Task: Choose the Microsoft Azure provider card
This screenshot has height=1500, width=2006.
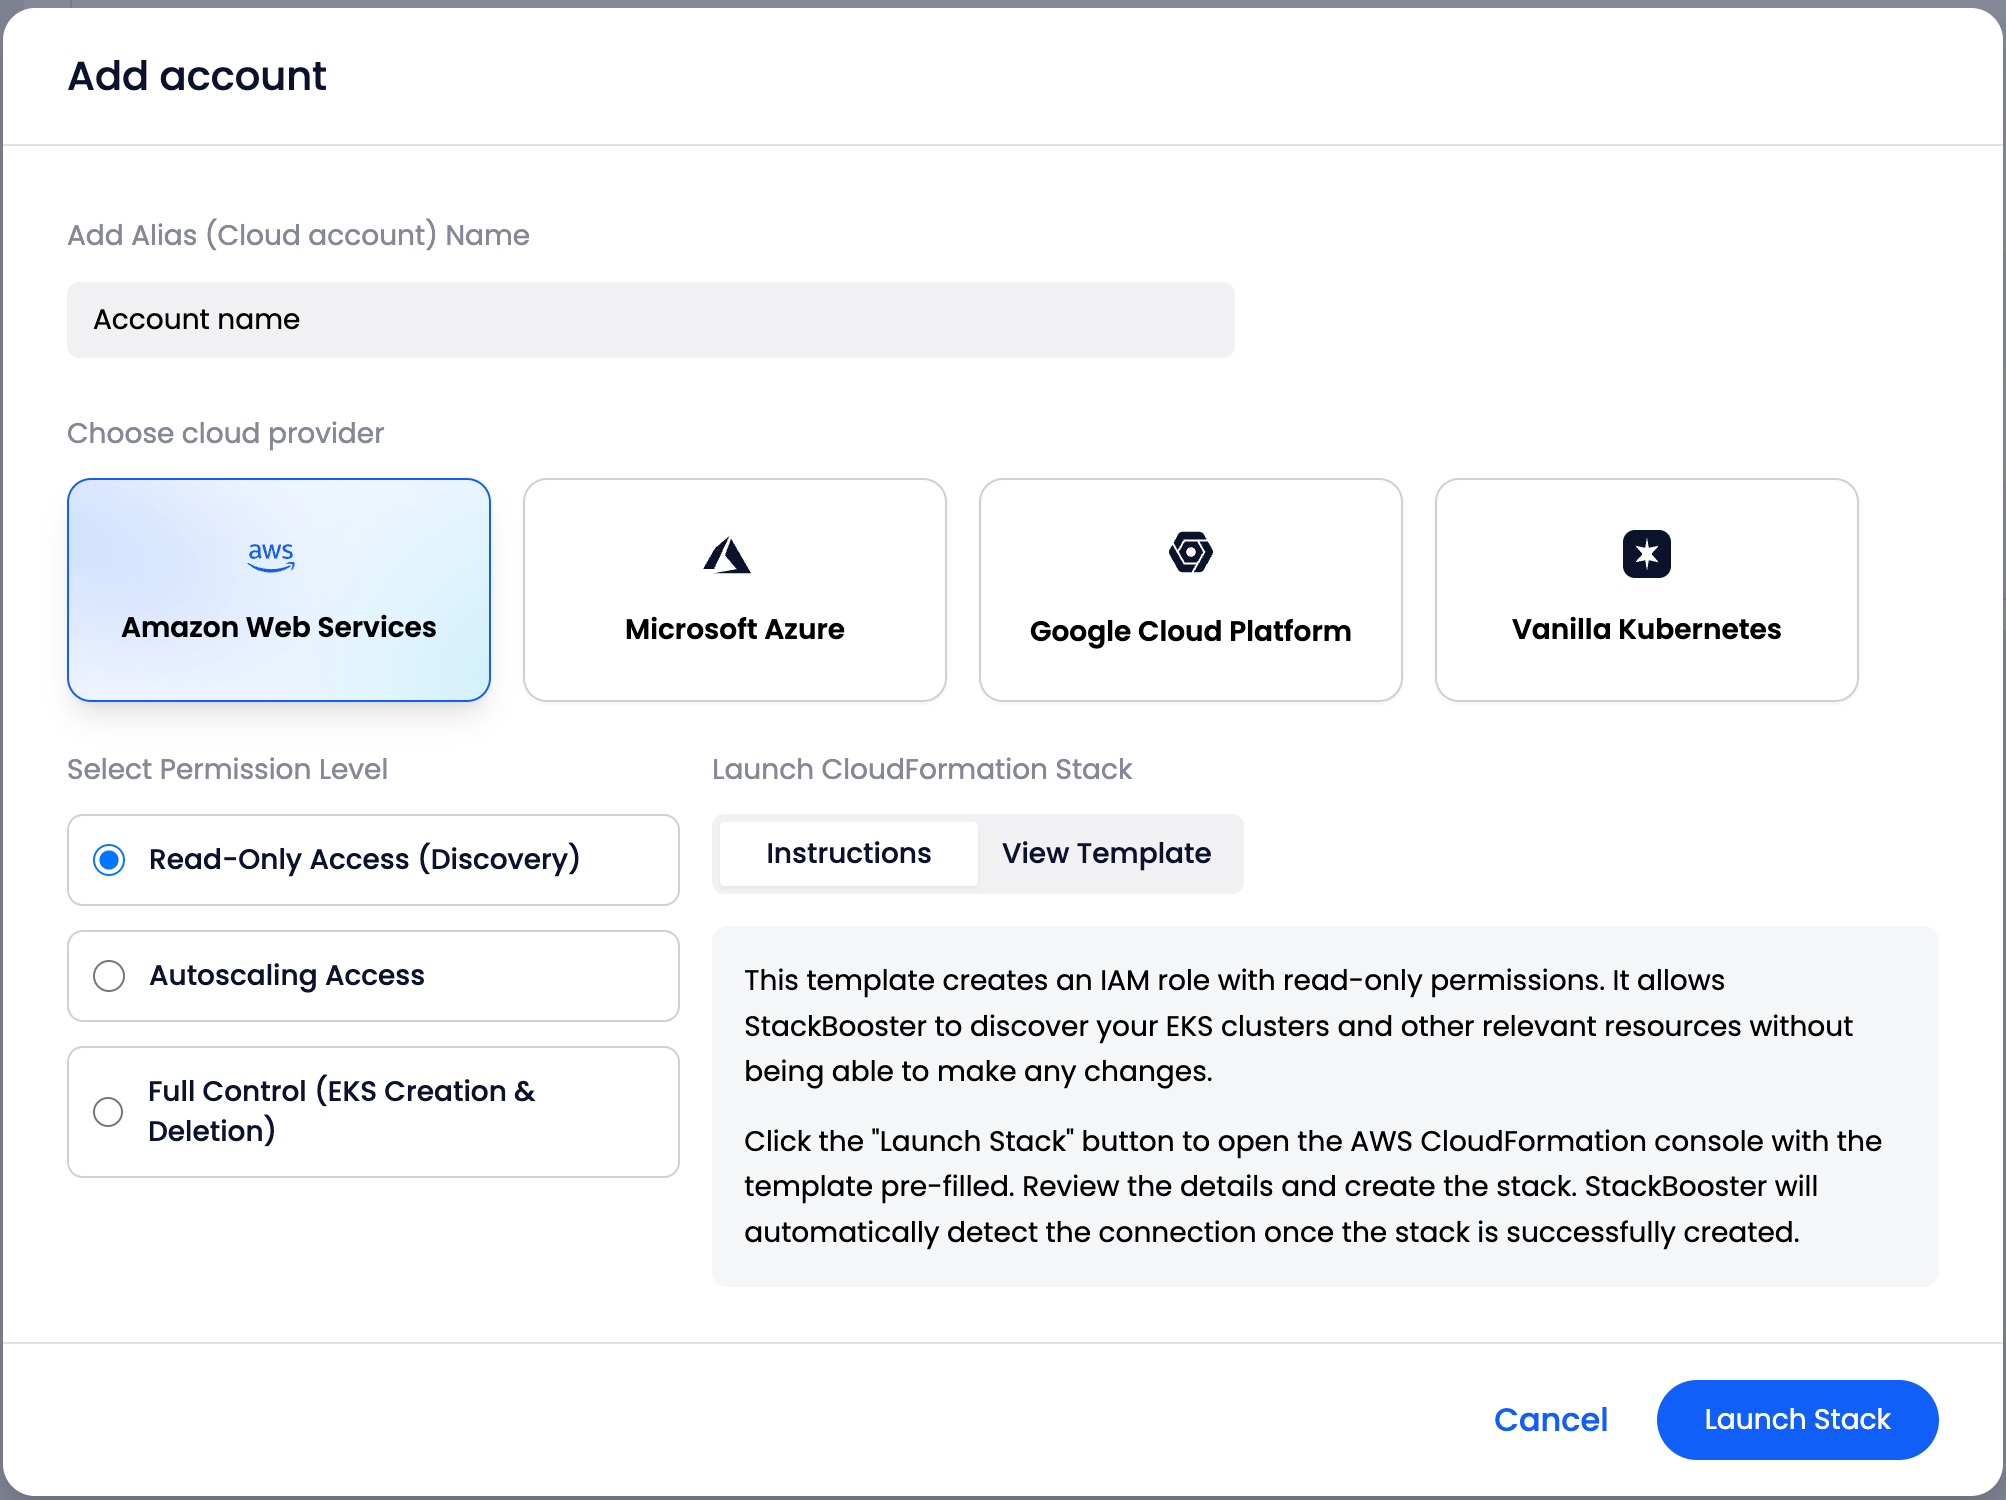Action: tap(735, 590)
